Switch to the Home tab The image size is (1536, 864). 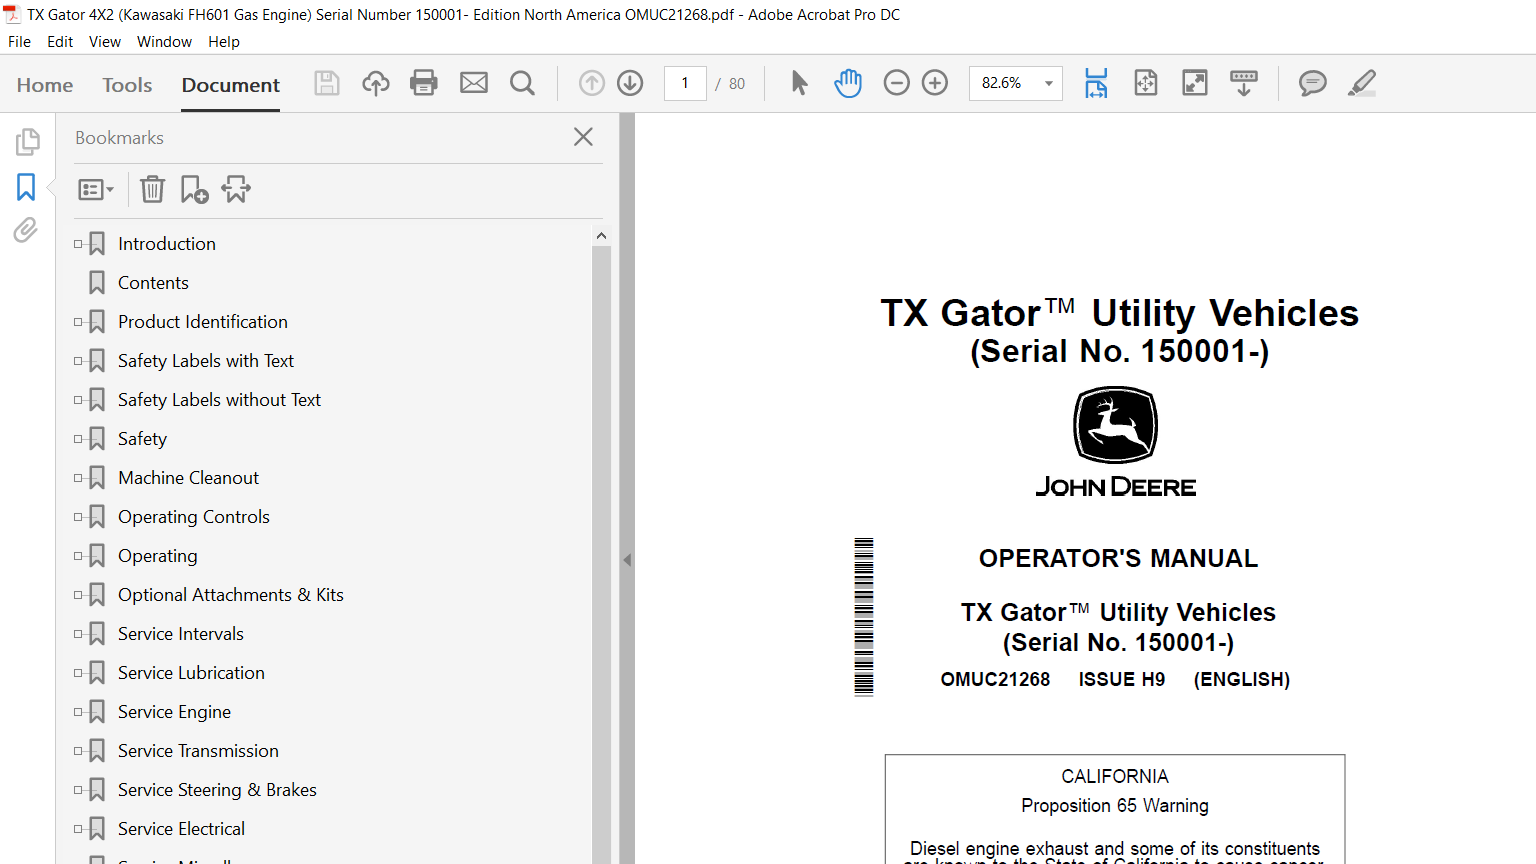point(45,85)
